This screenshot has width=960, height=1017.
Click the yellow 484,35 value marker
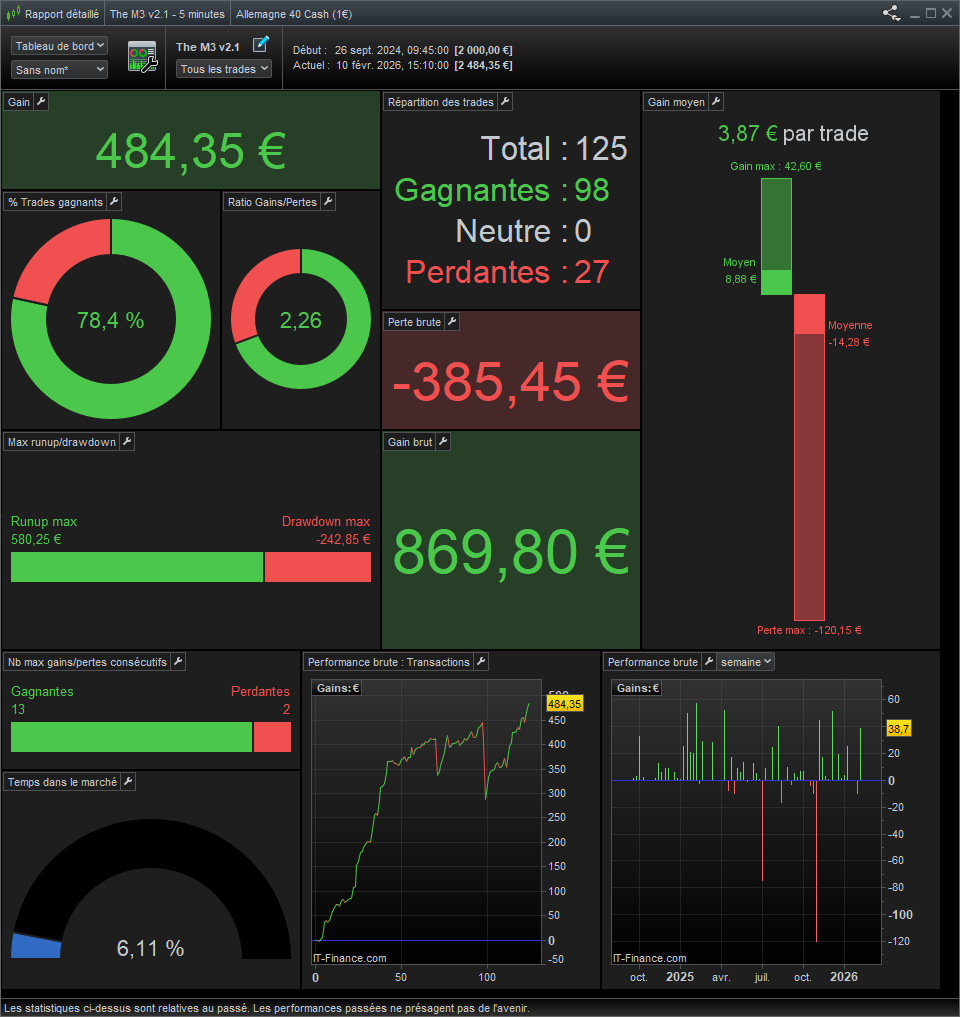(565, 705)
